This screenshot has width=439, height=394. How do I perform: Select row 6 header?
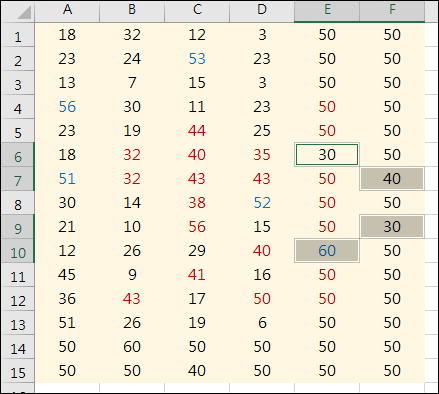tap(18, 155)
